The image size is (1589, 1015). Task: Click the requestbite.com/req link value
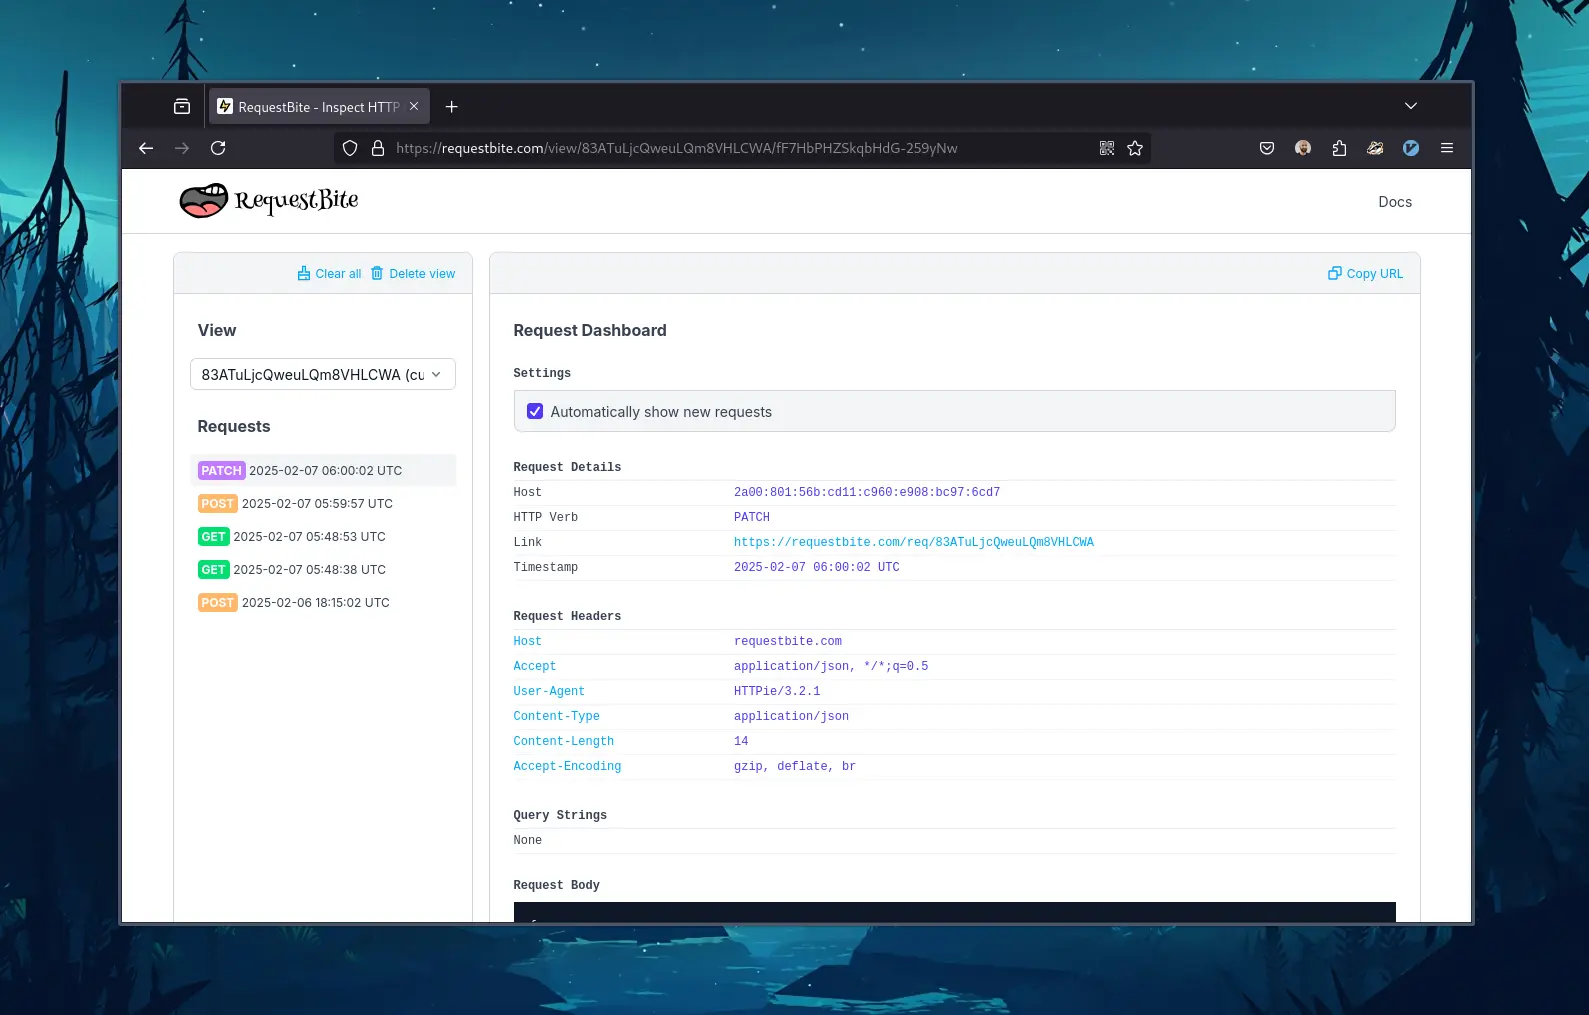coord(914,542)
